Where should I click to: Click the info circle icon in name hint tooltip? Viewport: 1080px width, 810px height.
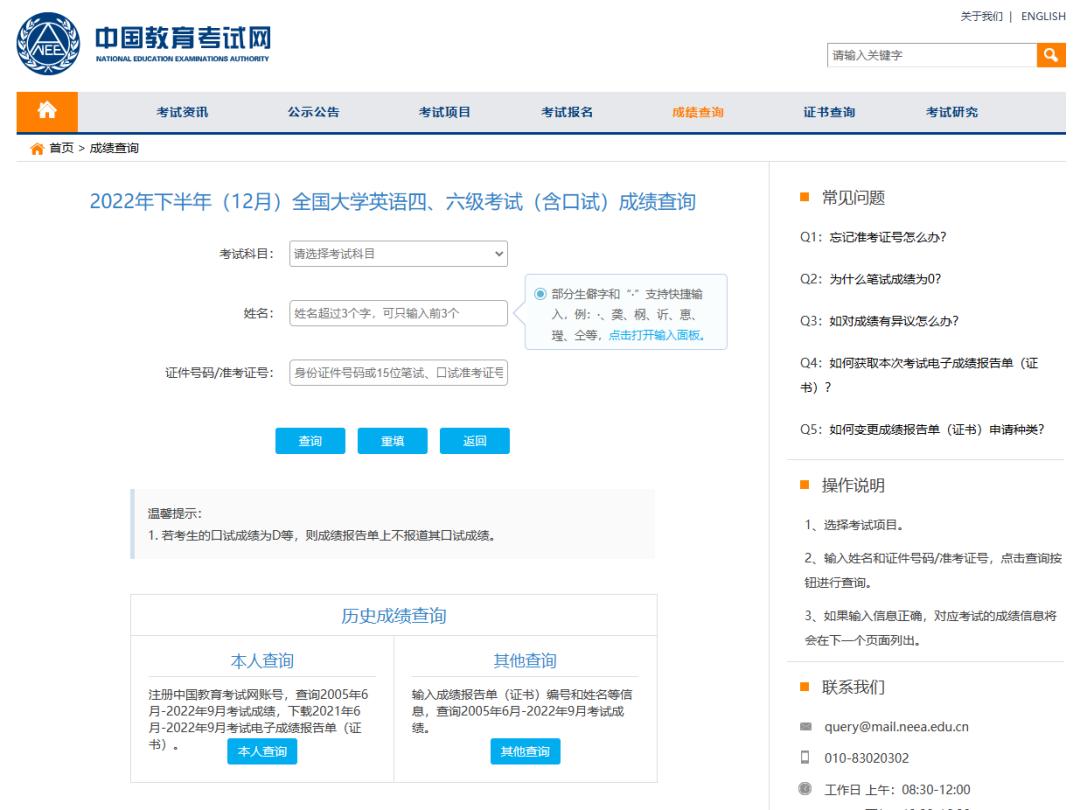[540, 294]
